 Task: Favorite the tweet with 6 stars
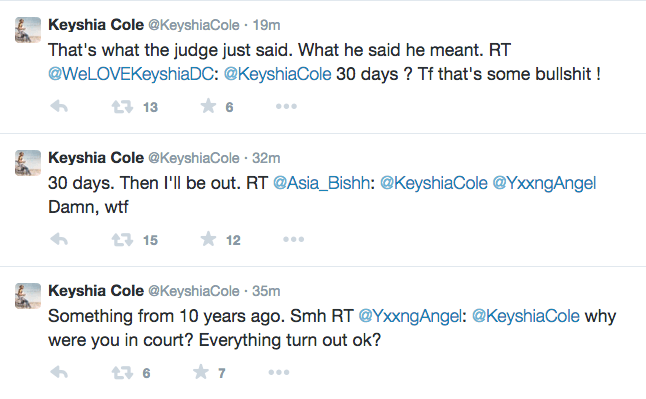(x=208, y=106)
